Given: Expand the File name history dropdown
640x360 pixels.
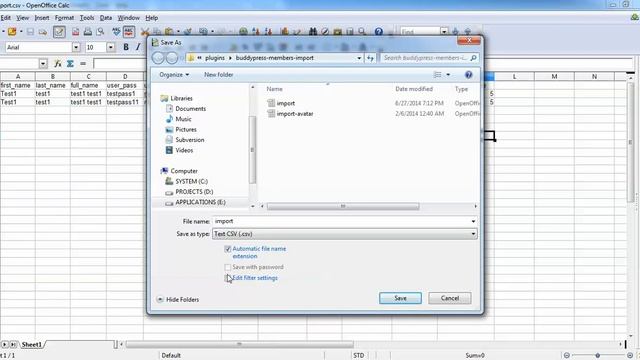Looking at the screenshot, I should pyautogui.click(x=473, y=221).
